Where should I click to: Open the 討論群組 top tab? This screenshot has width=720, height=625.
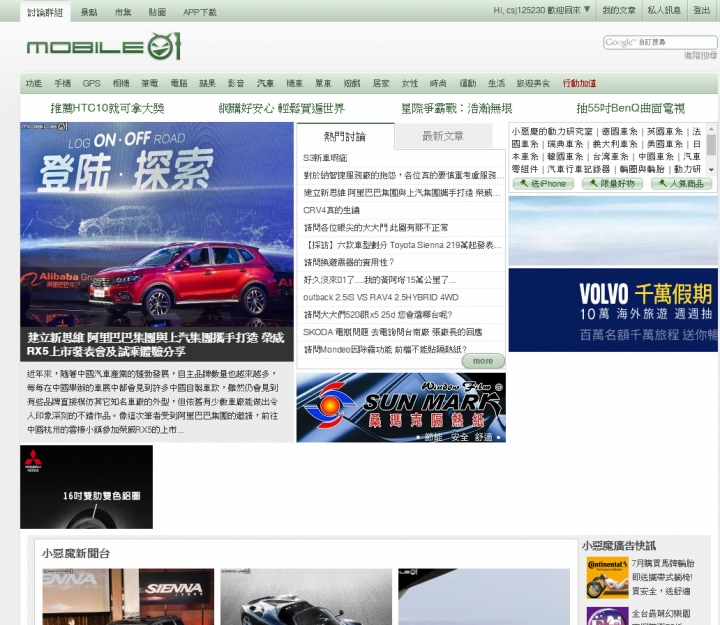(45, 12)
